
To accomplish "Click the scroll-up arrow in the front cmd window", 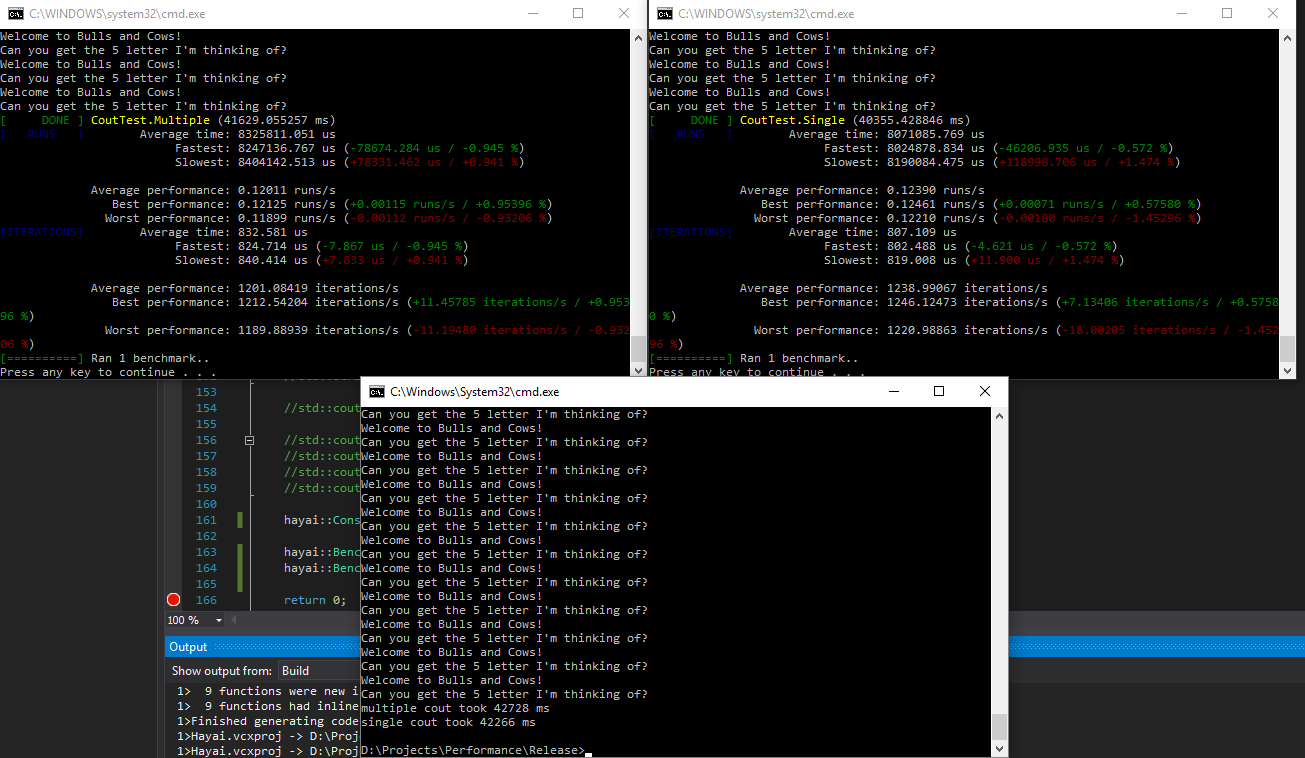I will pyautogui.click(x=1000, y=415).
